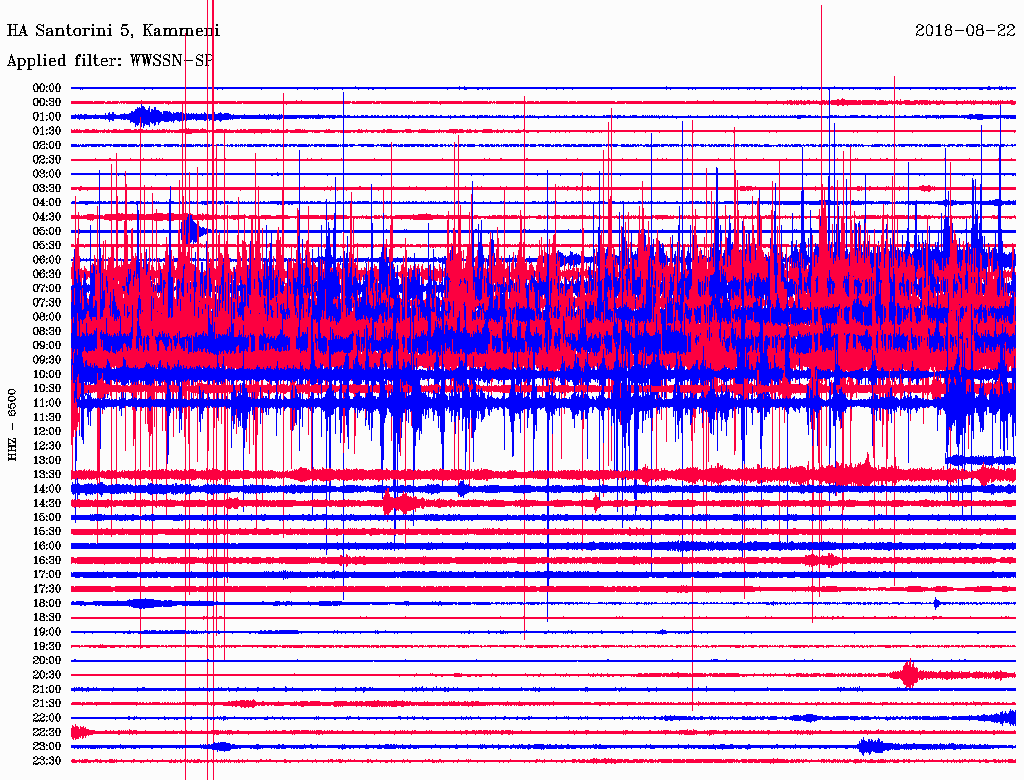Click the 20:30 time label
This screenshot has height=780, width=1024.
coord(47,675)
